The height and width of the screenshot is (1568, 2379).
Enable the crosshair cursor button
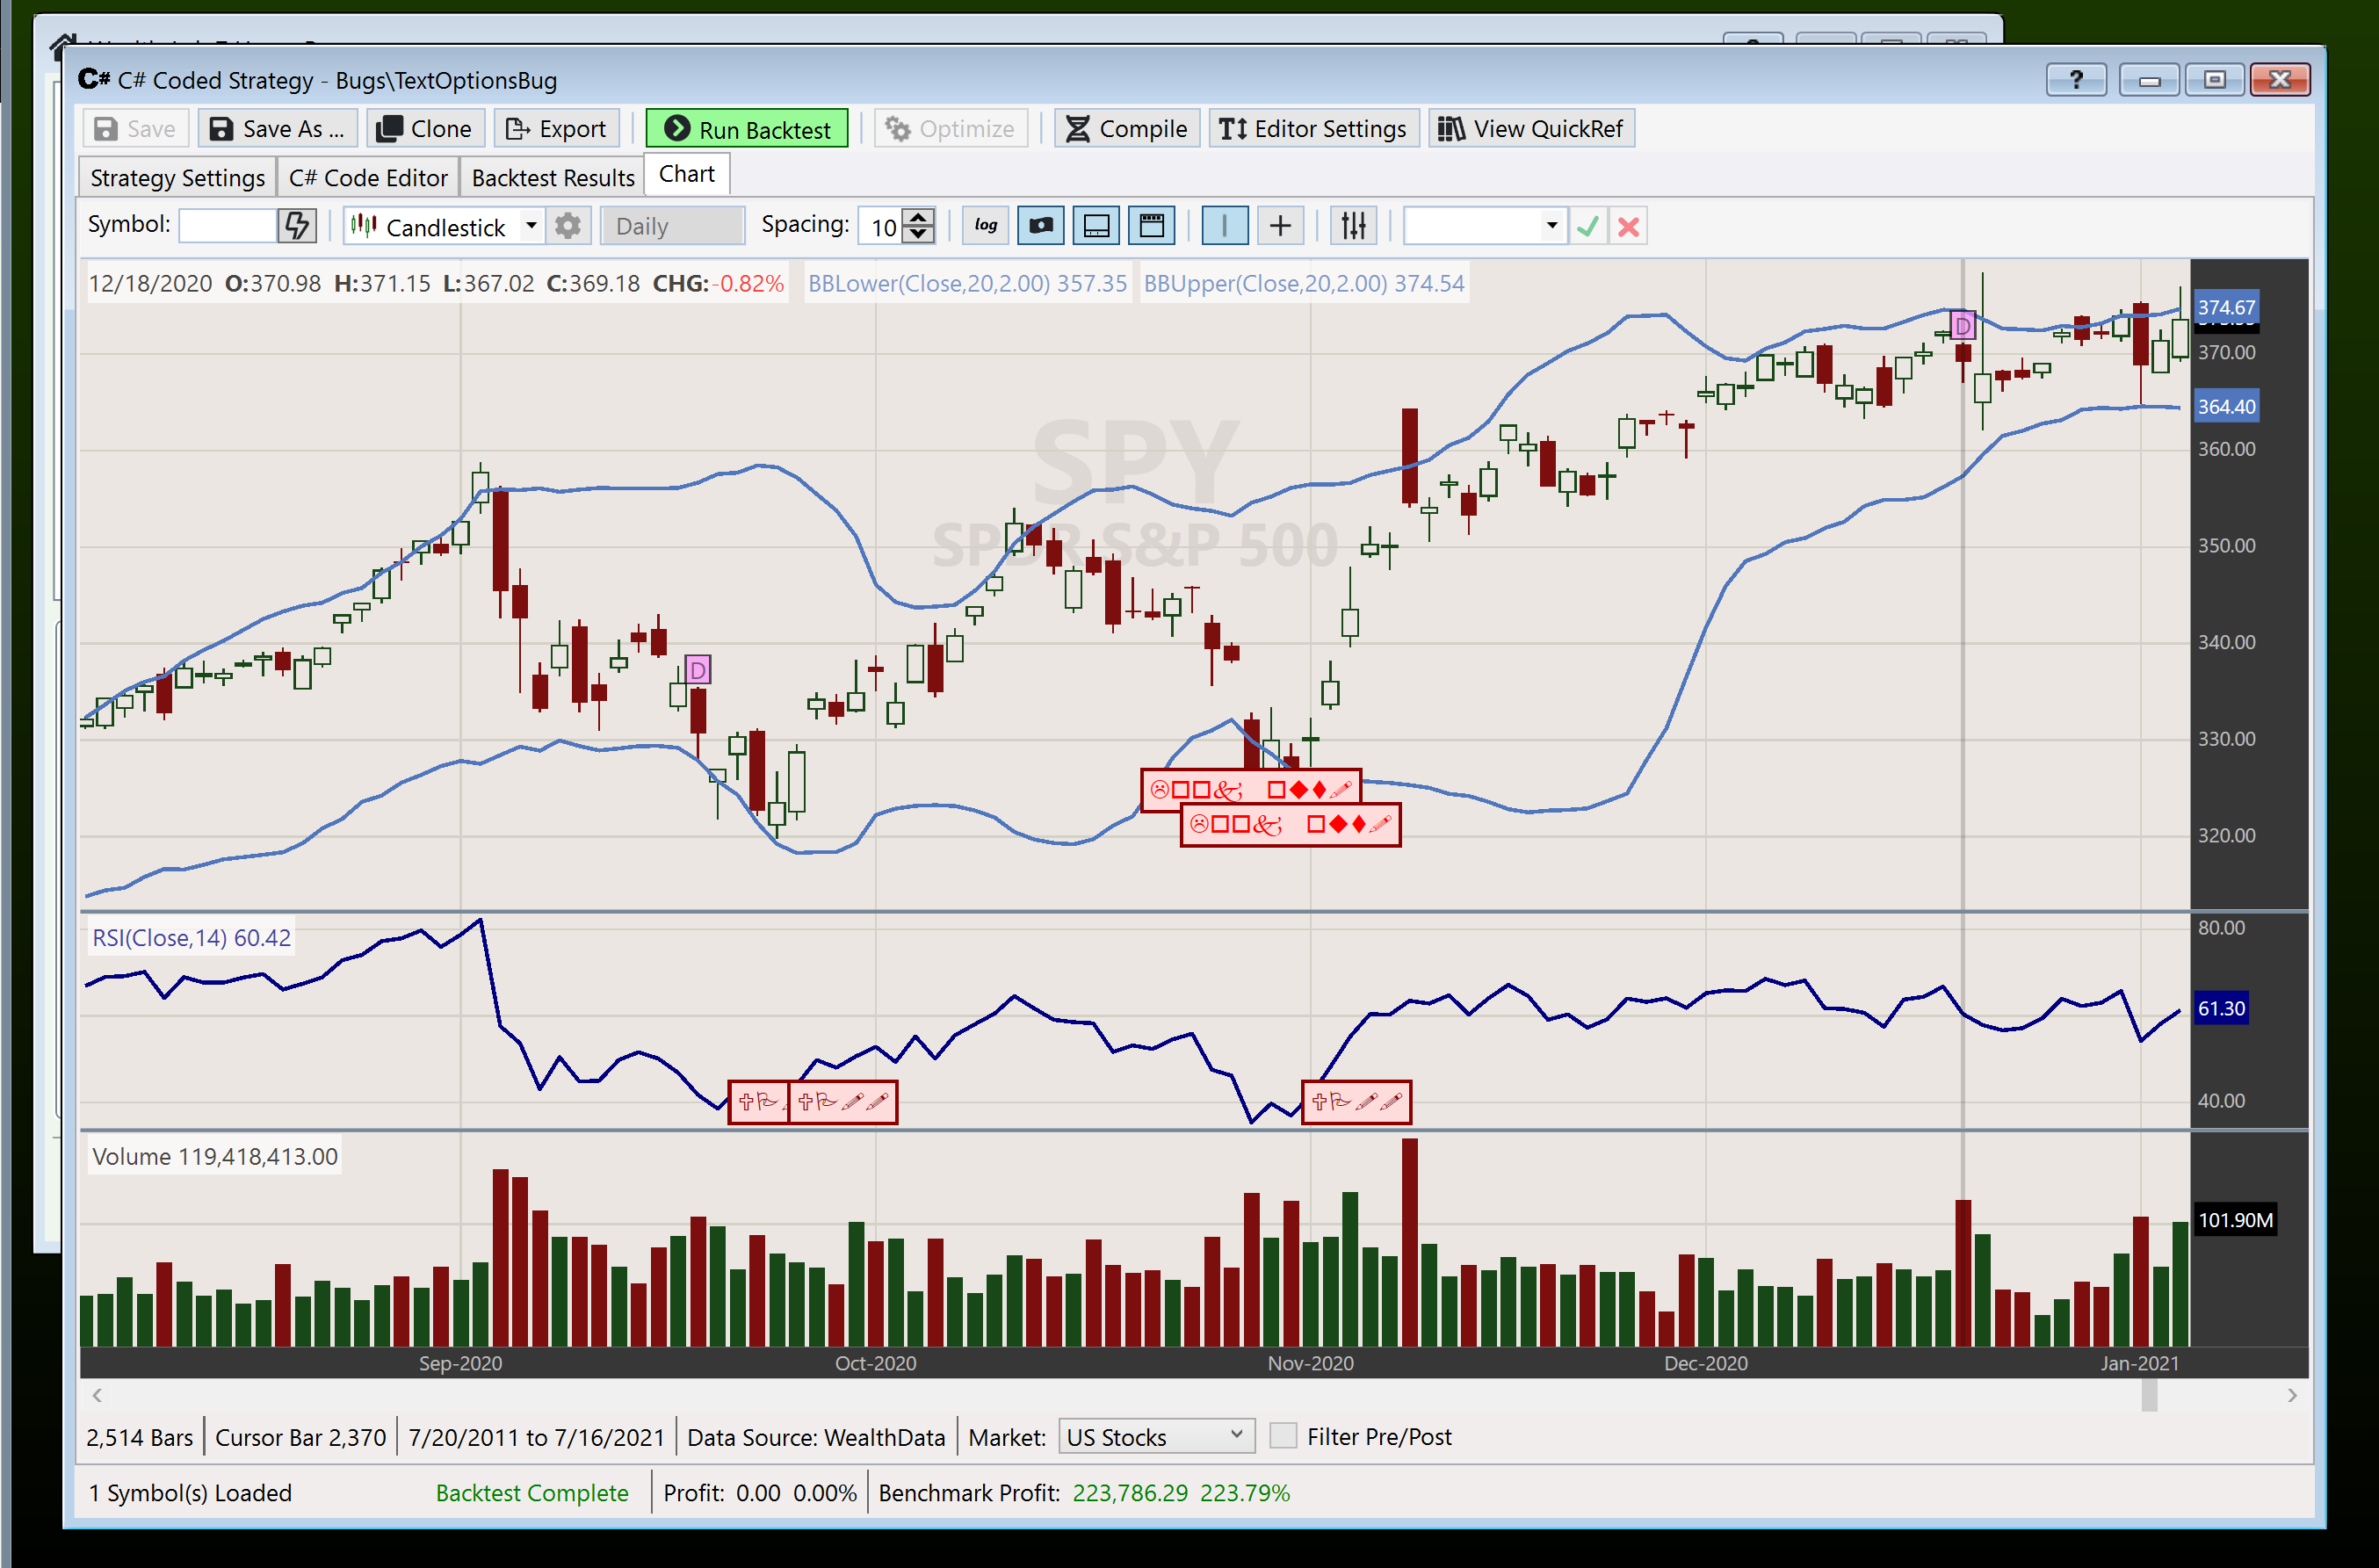coord(1280,226)
